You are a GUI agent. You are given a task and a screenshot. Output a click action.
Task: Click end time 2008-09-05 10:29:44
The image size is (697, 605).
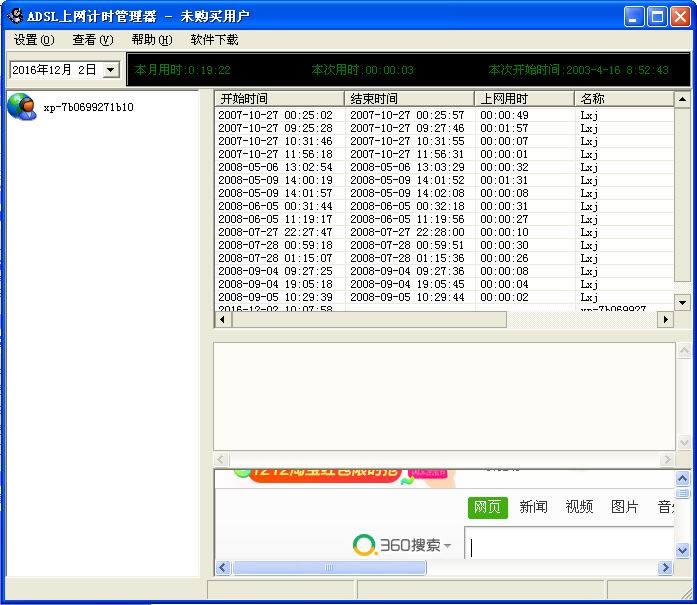[x=407, y=297]
